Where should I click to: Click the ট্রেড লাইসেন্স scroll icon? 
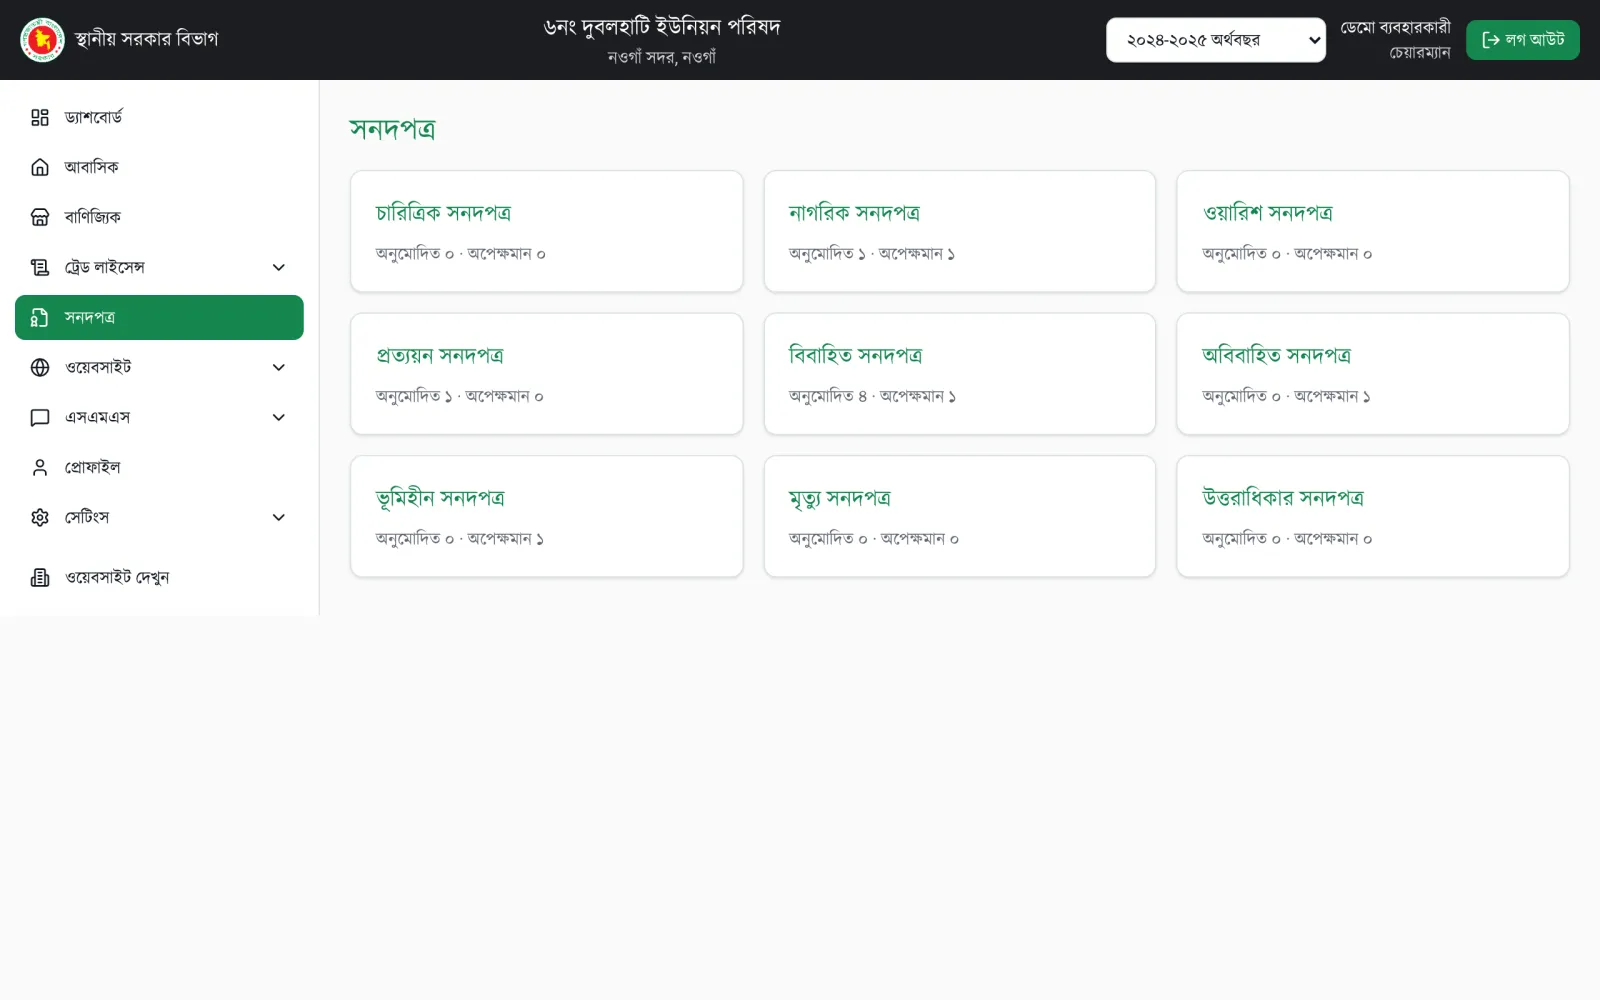point(40,267)
